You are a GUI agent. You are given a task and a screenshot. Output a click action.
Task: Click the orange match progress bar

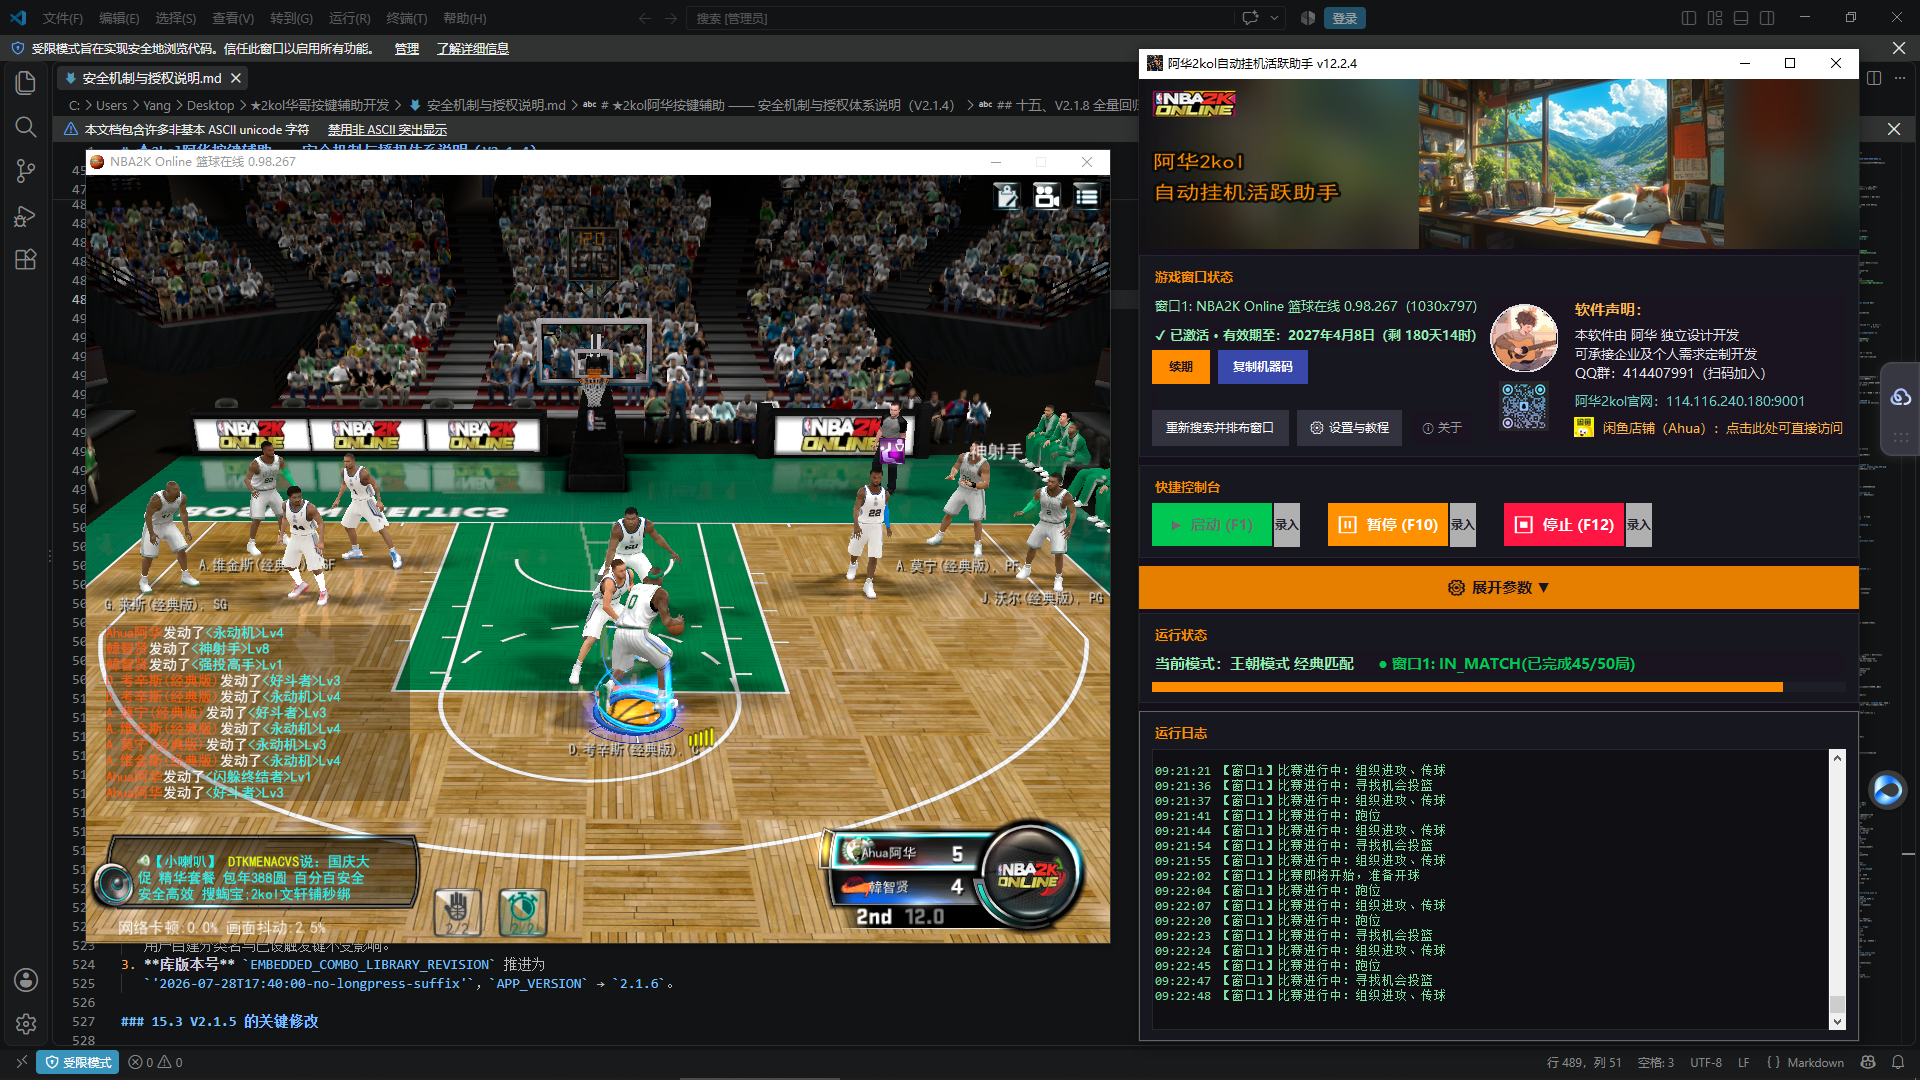1466,687
